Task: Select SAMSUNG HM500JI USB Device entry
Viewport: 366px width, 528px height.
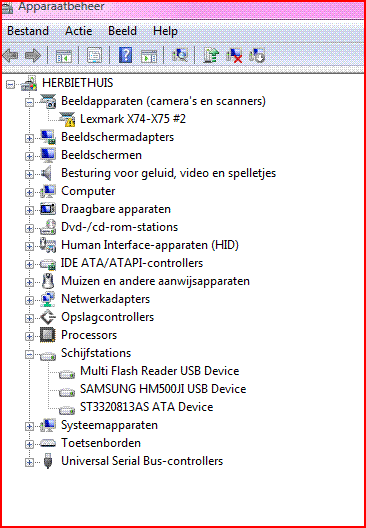Action: pos(163,389)
